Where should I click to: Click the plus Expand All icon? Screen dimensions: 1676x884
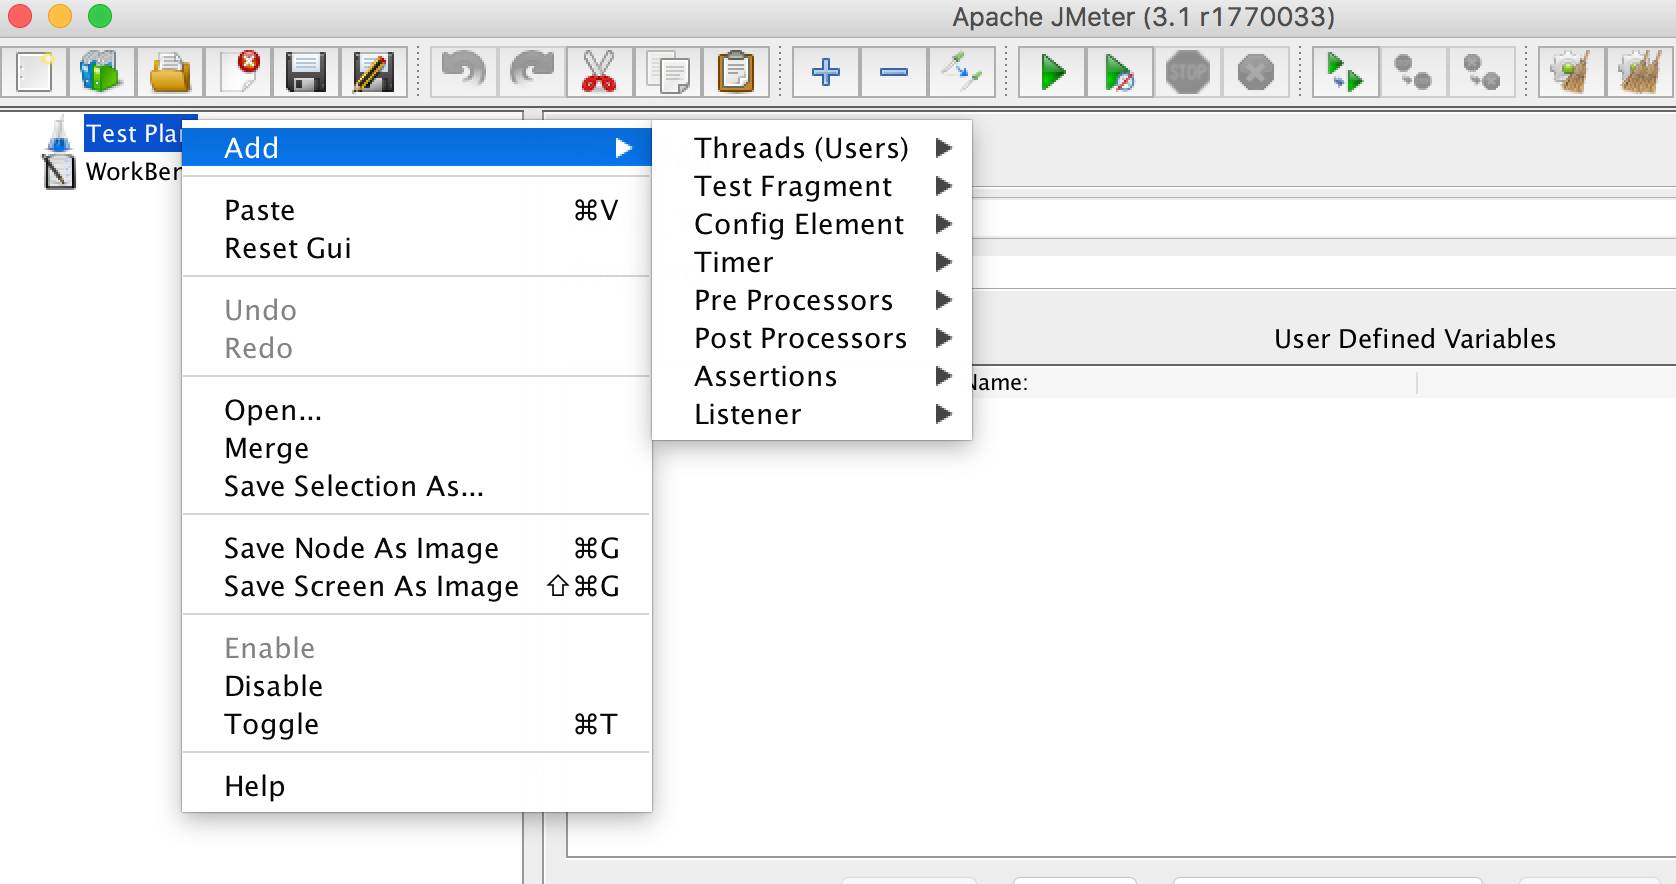[x=826, y=72]
